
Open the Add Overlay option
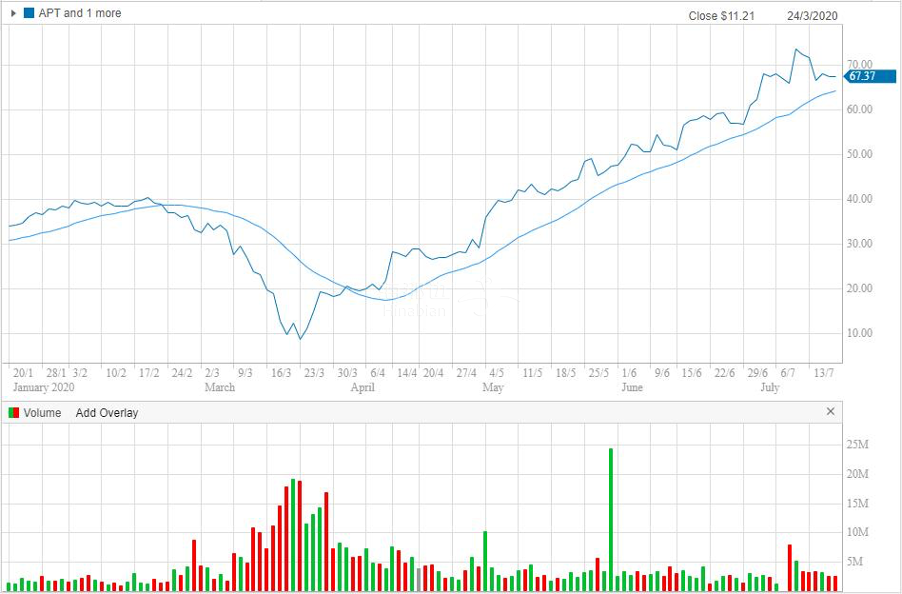[x=107, y=413]
